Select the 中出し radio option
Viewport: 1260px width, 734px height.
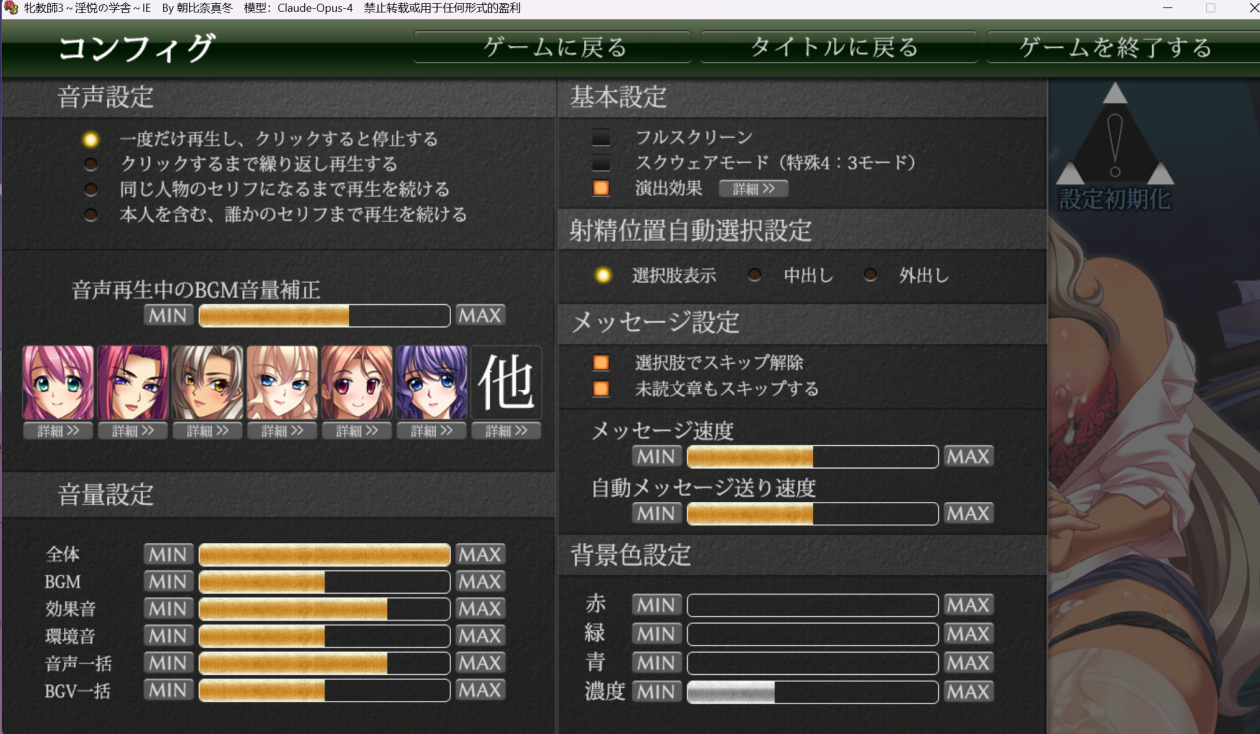tap(755, 275)
